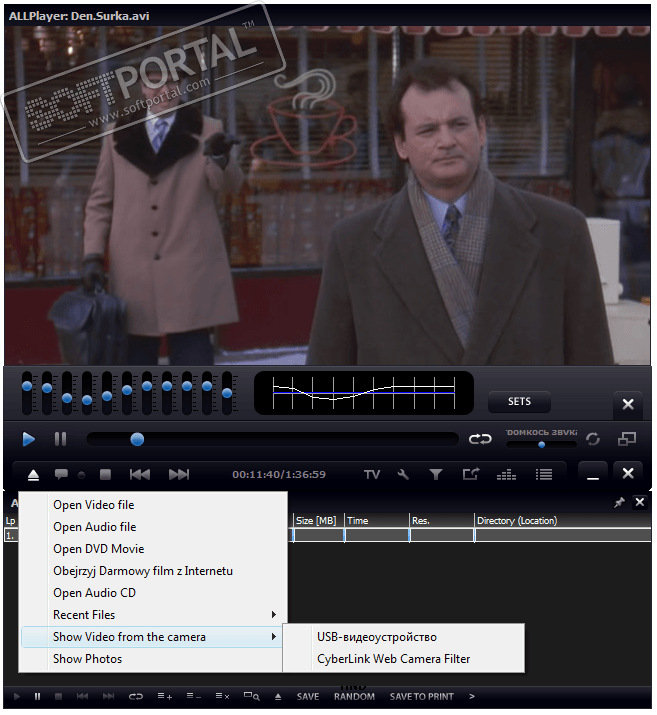Click the first equalizer band slider knob
This screenshot has width=657, height=715.
coord(27,388)
